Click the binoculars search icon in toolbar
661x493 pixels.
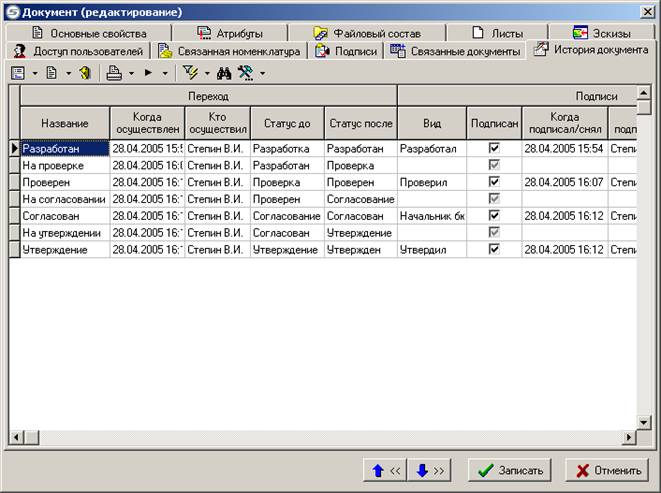tap(224, 73)
